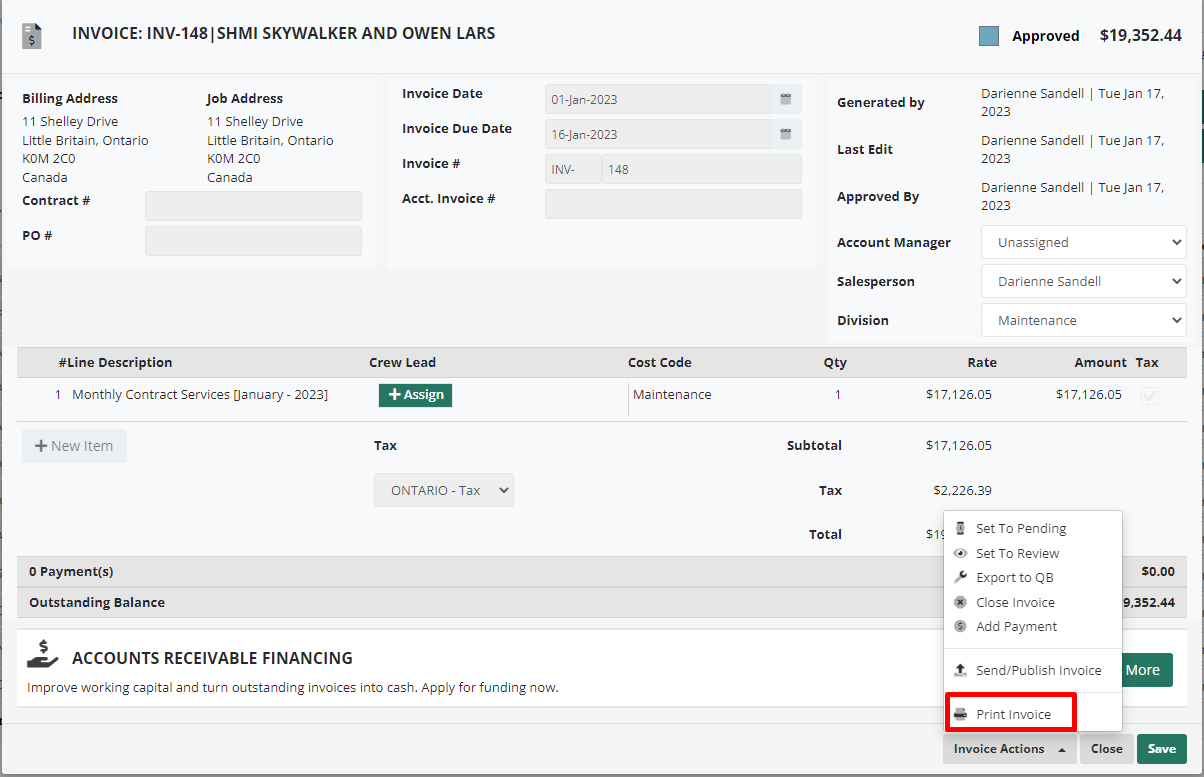Viewport: 1204px width, 777px height.
Task: Click the PO # input field
Action: pos(253,241)
